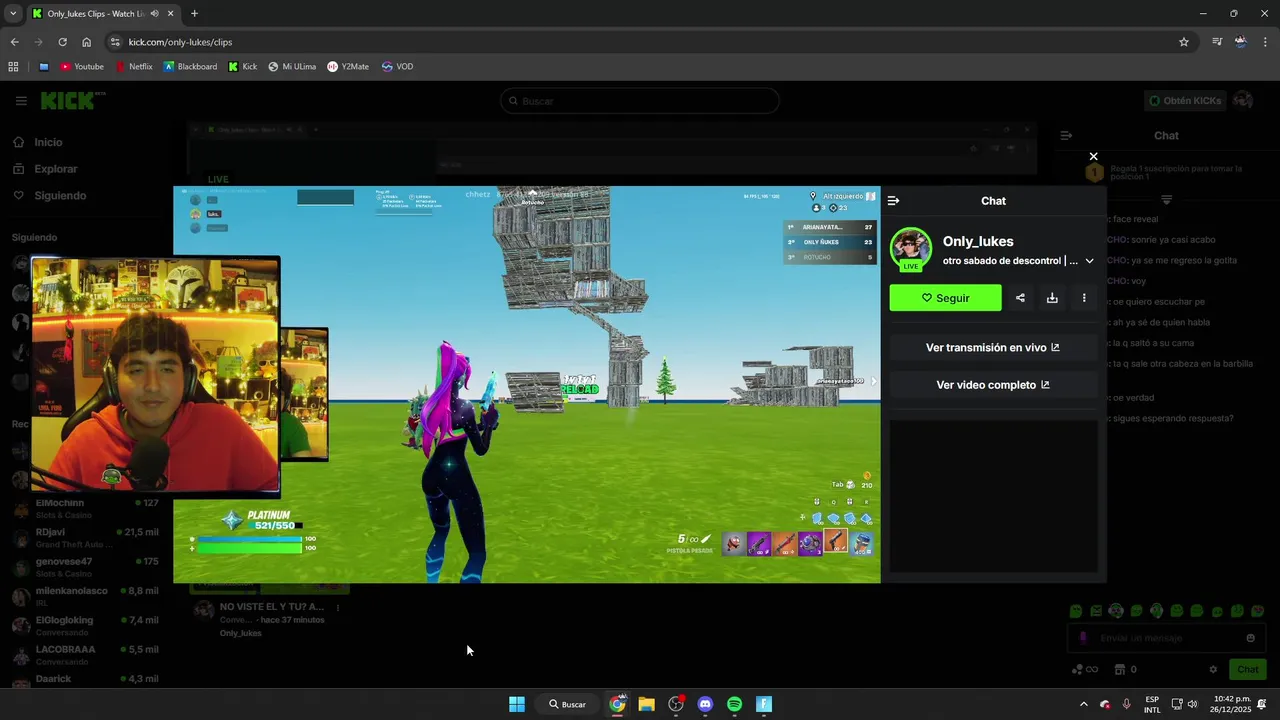Click the Only_lukes channel name
Viewport: 1280px width, 720px height.
coord(978,241)
